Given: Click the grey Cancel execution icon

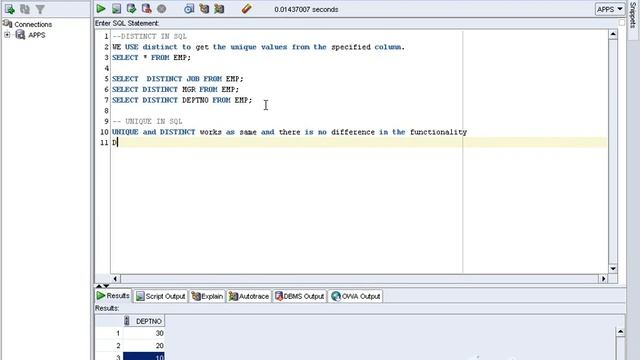Looking at the screenshot, I should click(162, 9).
